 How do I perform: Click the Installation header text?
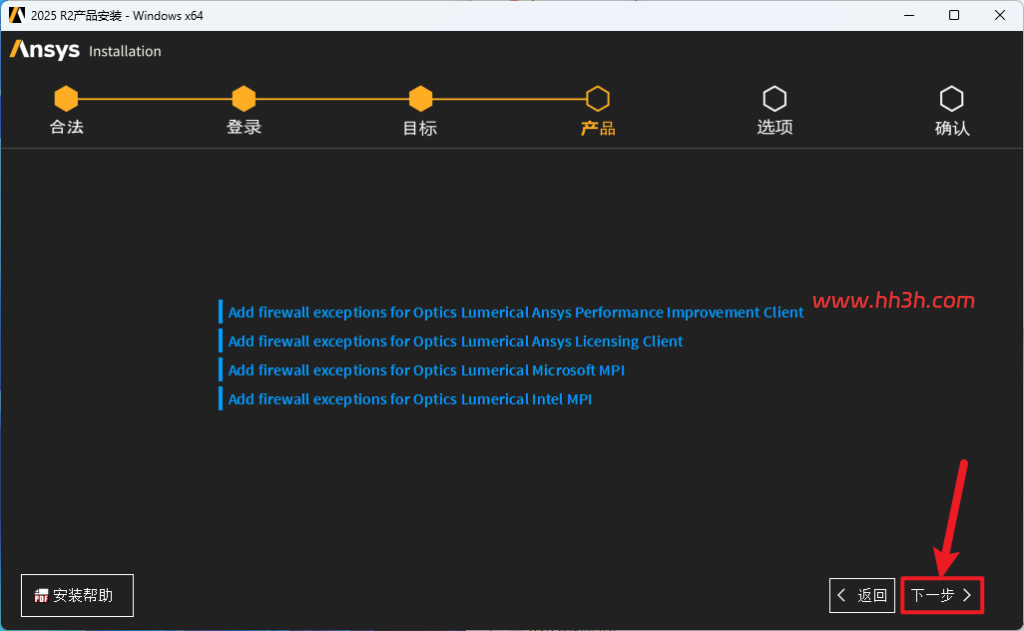pyautogui.click(x=125, y=51)
